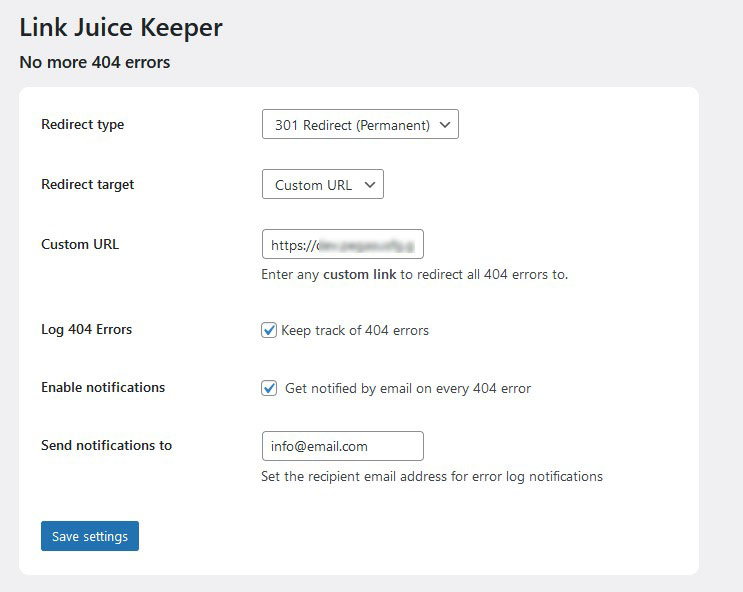Viewport: 743px width, 592px height.
Task: Click the 'Enter any custom link' help text
Action: click(x=415, y=274)
